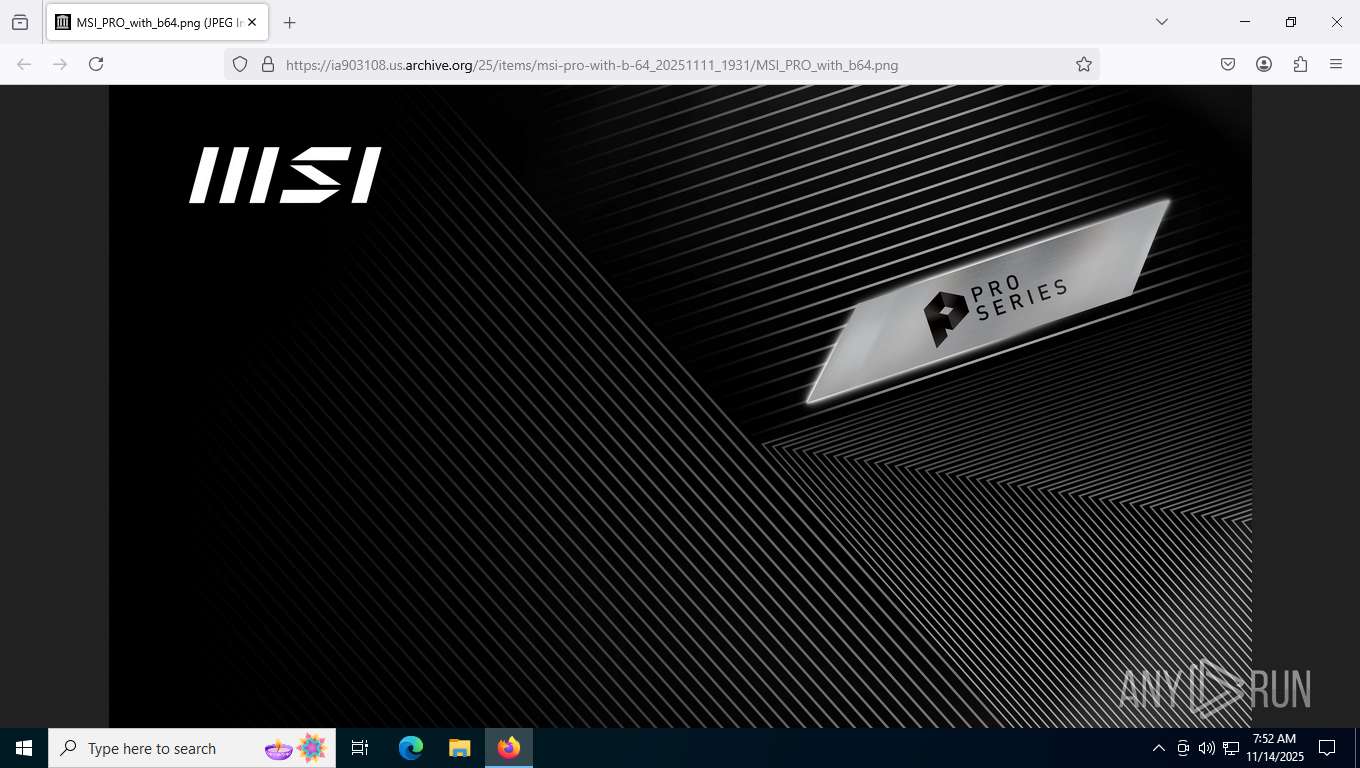Show hidden system tray icons

[x=1159, y=748]
